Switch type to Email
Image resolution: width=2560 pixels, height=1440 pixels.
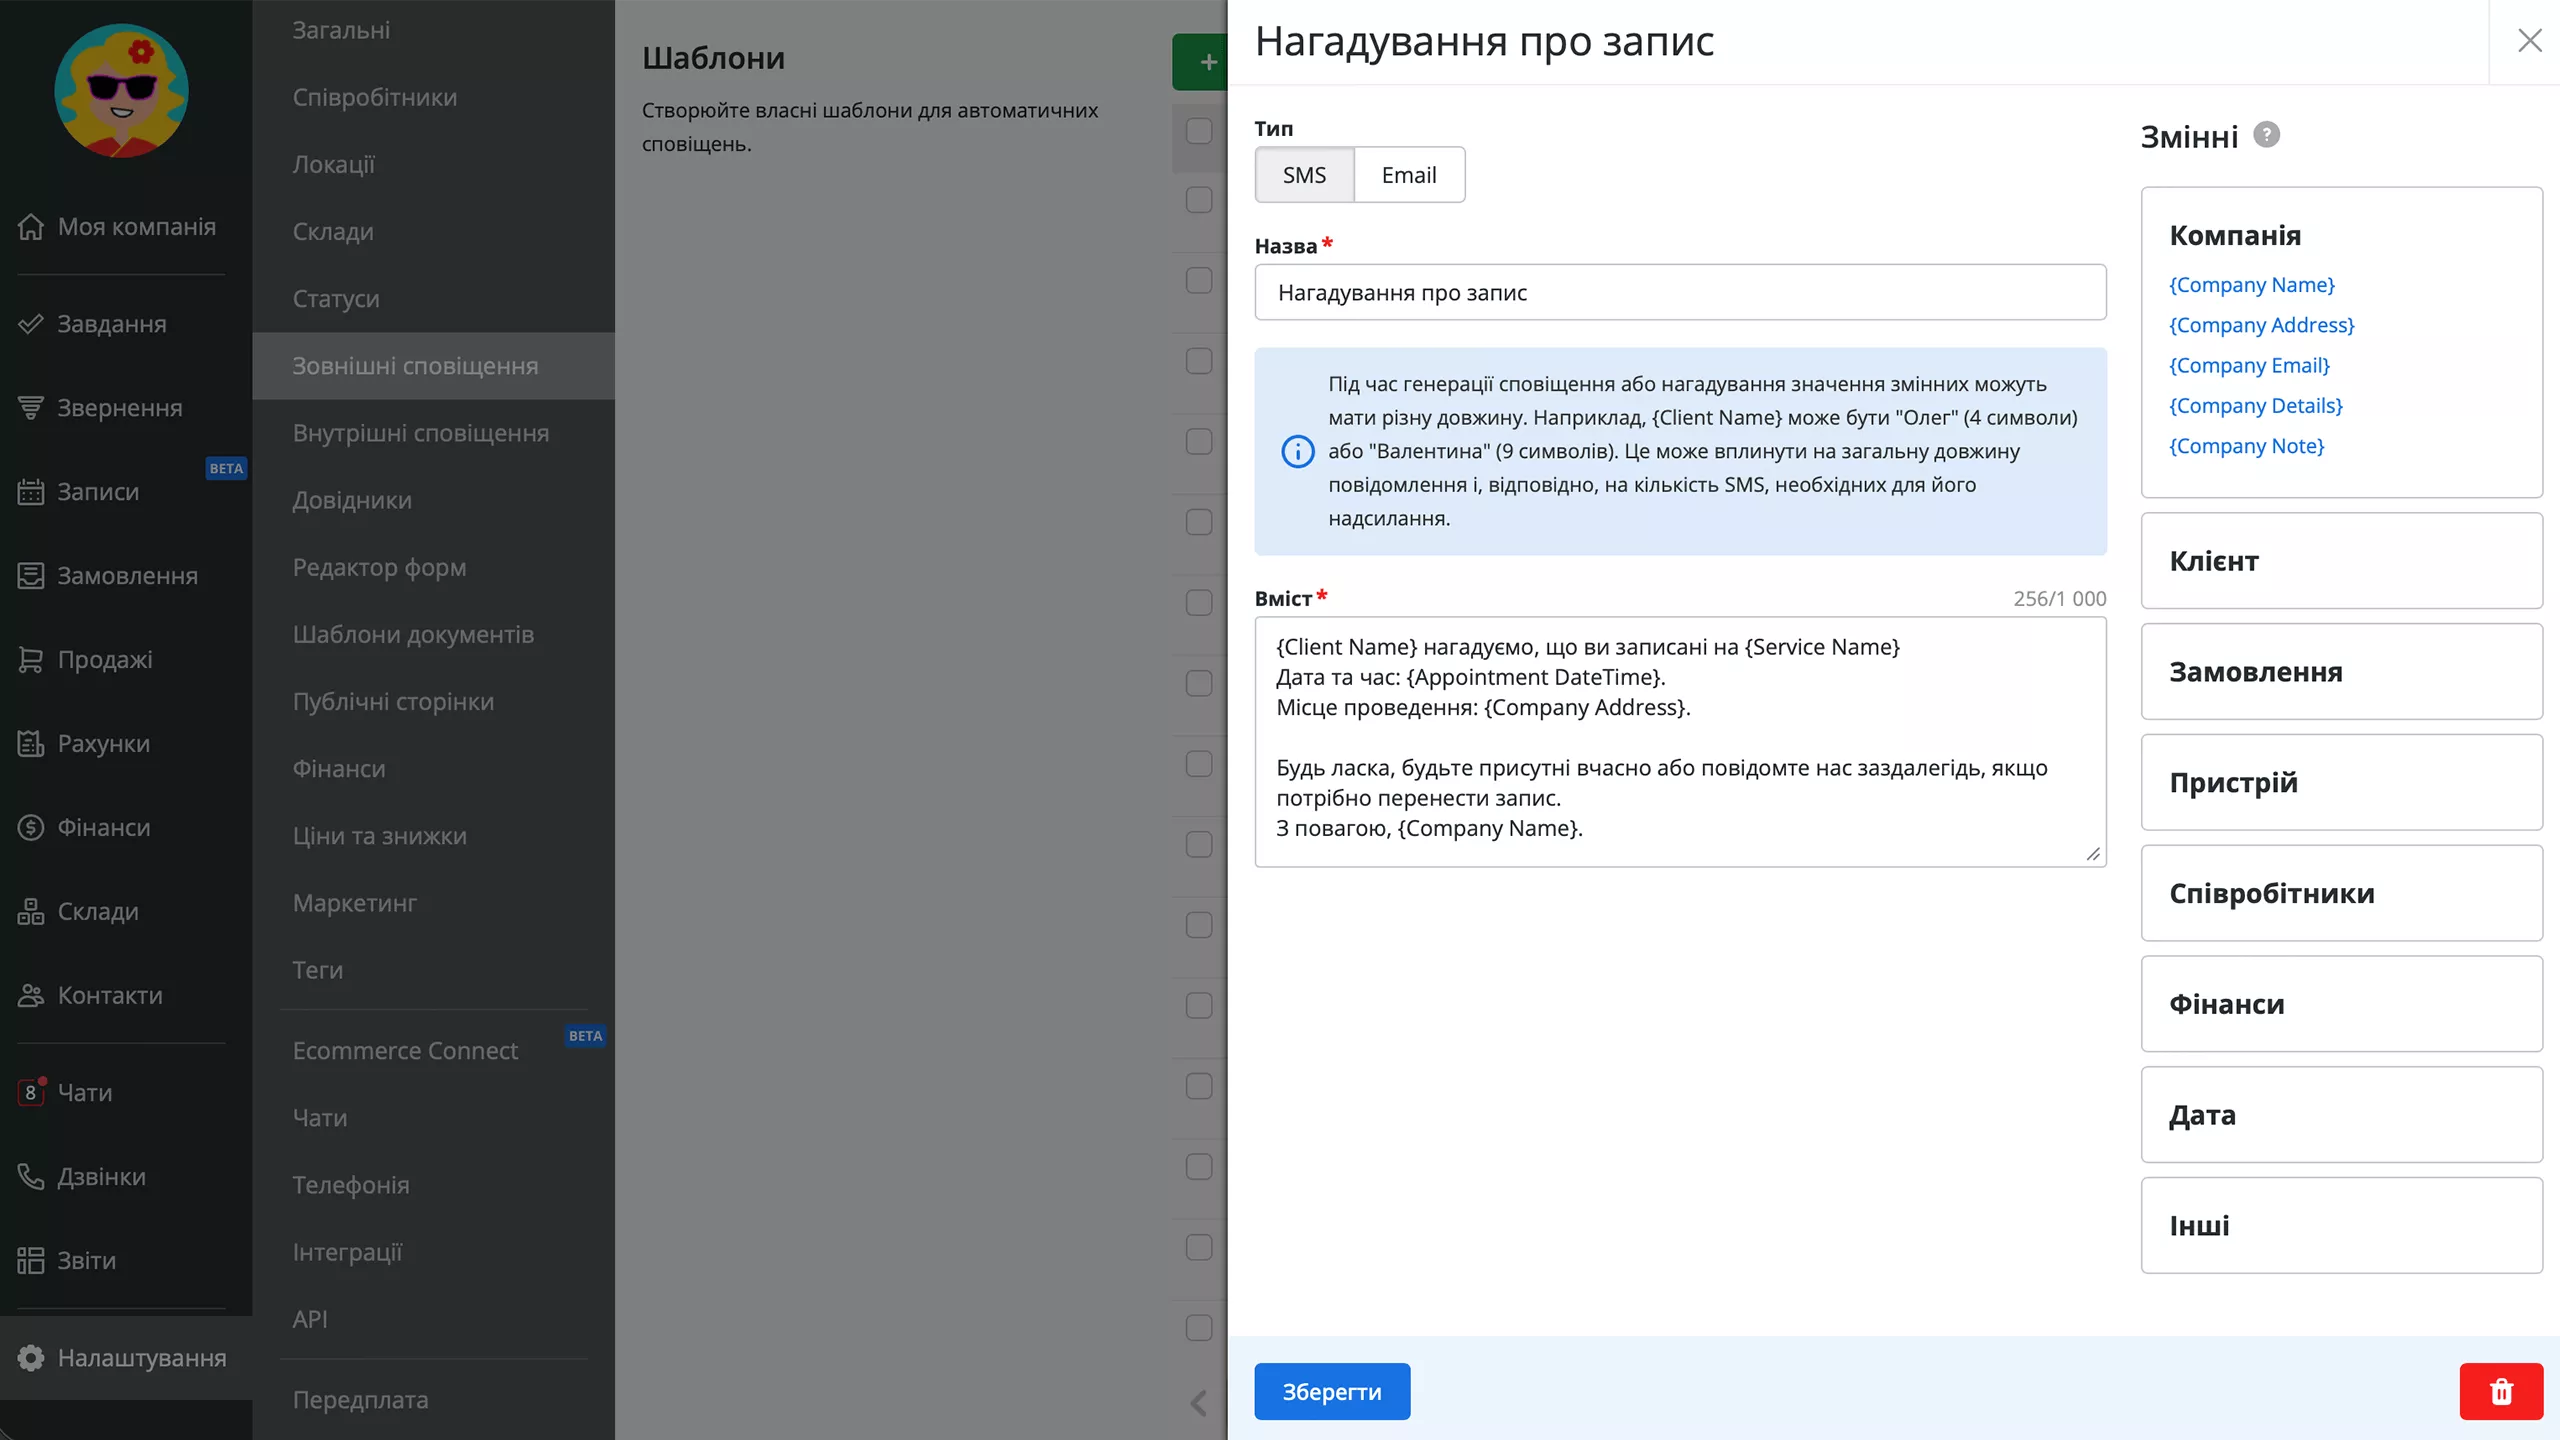click(x=1408, y=175)
